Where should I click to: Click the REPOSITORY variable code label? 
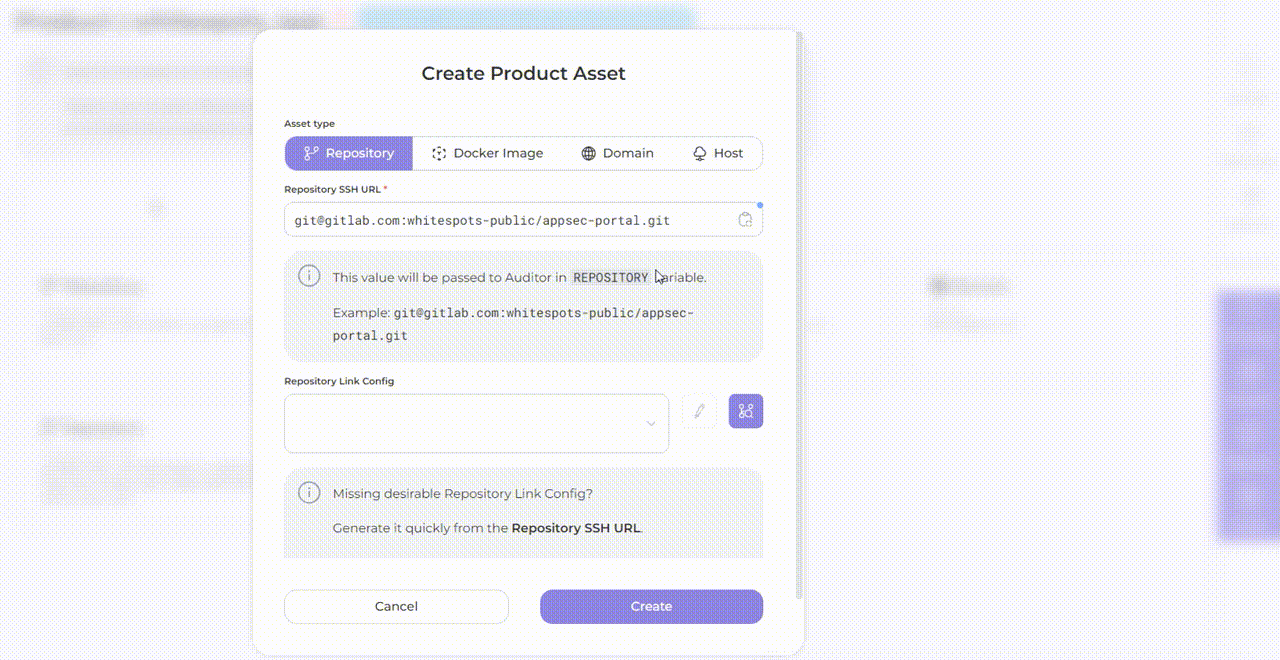(610, 278)
